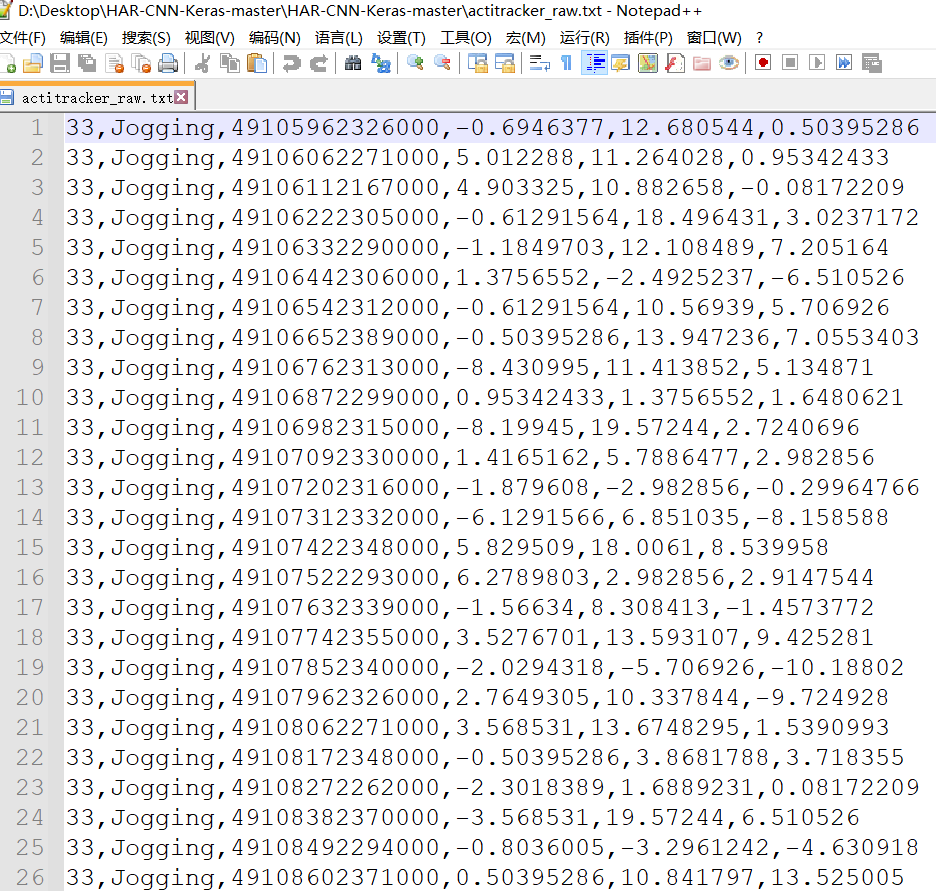Click the timestamp 49107422348000 on line 15
Image resolution: width=936 pixels, height=891 pixels.
click(x=335, y=547)
